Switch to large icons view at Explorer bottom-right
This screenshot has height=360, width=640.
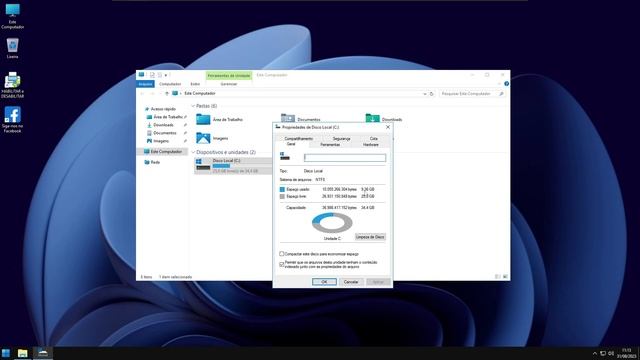pyautogui.click(x=505, y=277)
